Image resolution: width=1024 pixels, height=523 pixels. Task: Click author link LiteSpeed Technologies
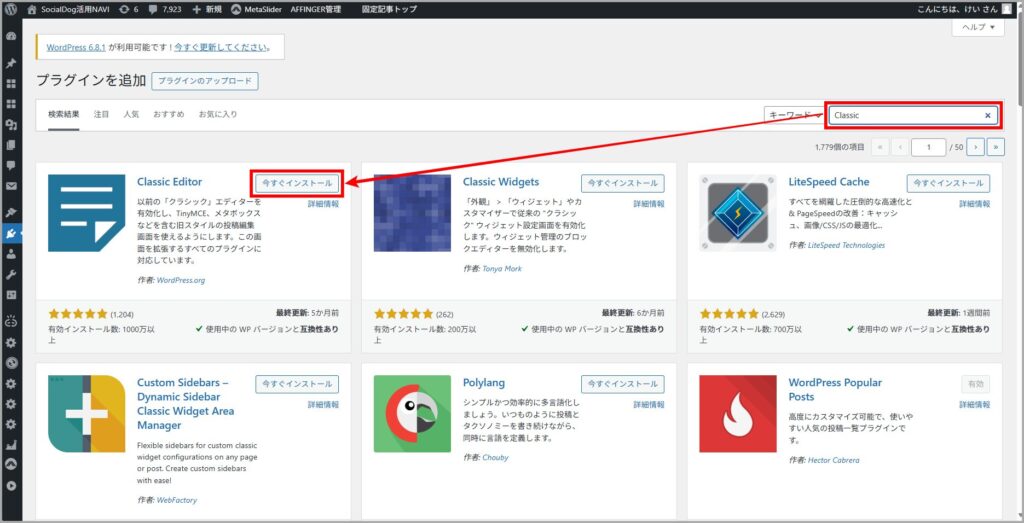coord(846,246)
